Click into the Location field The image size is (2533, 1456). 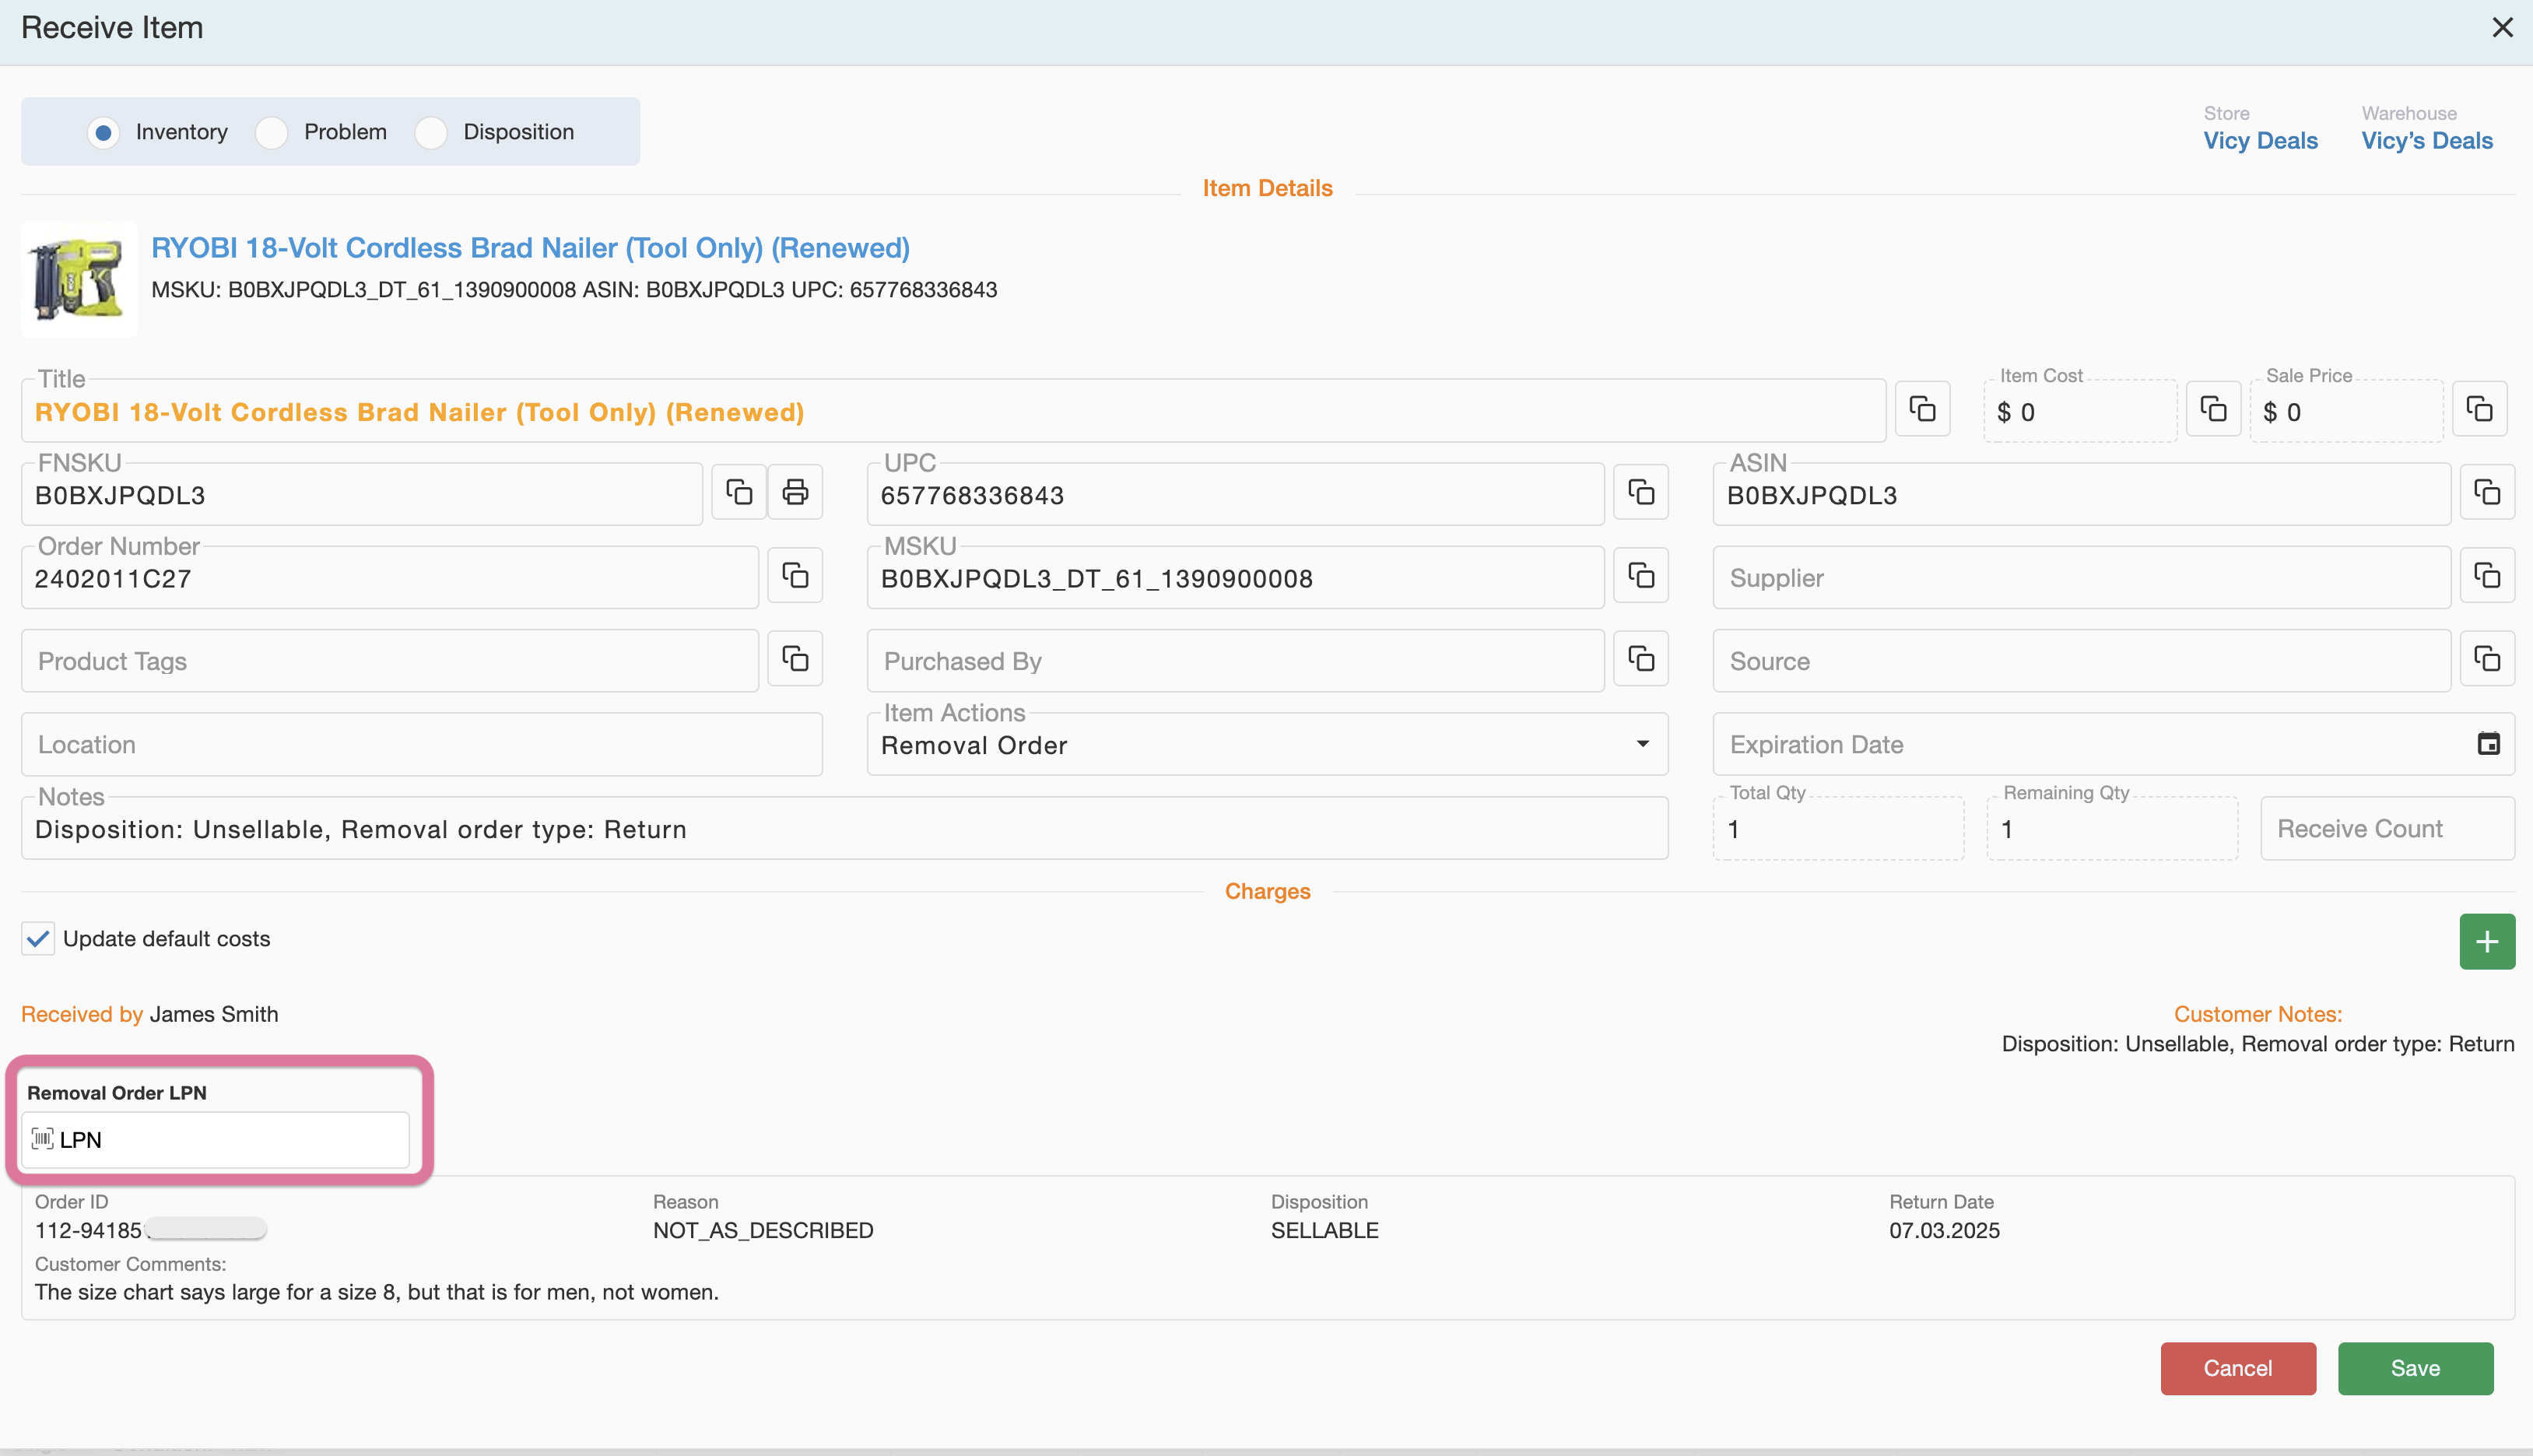(422, 744)
